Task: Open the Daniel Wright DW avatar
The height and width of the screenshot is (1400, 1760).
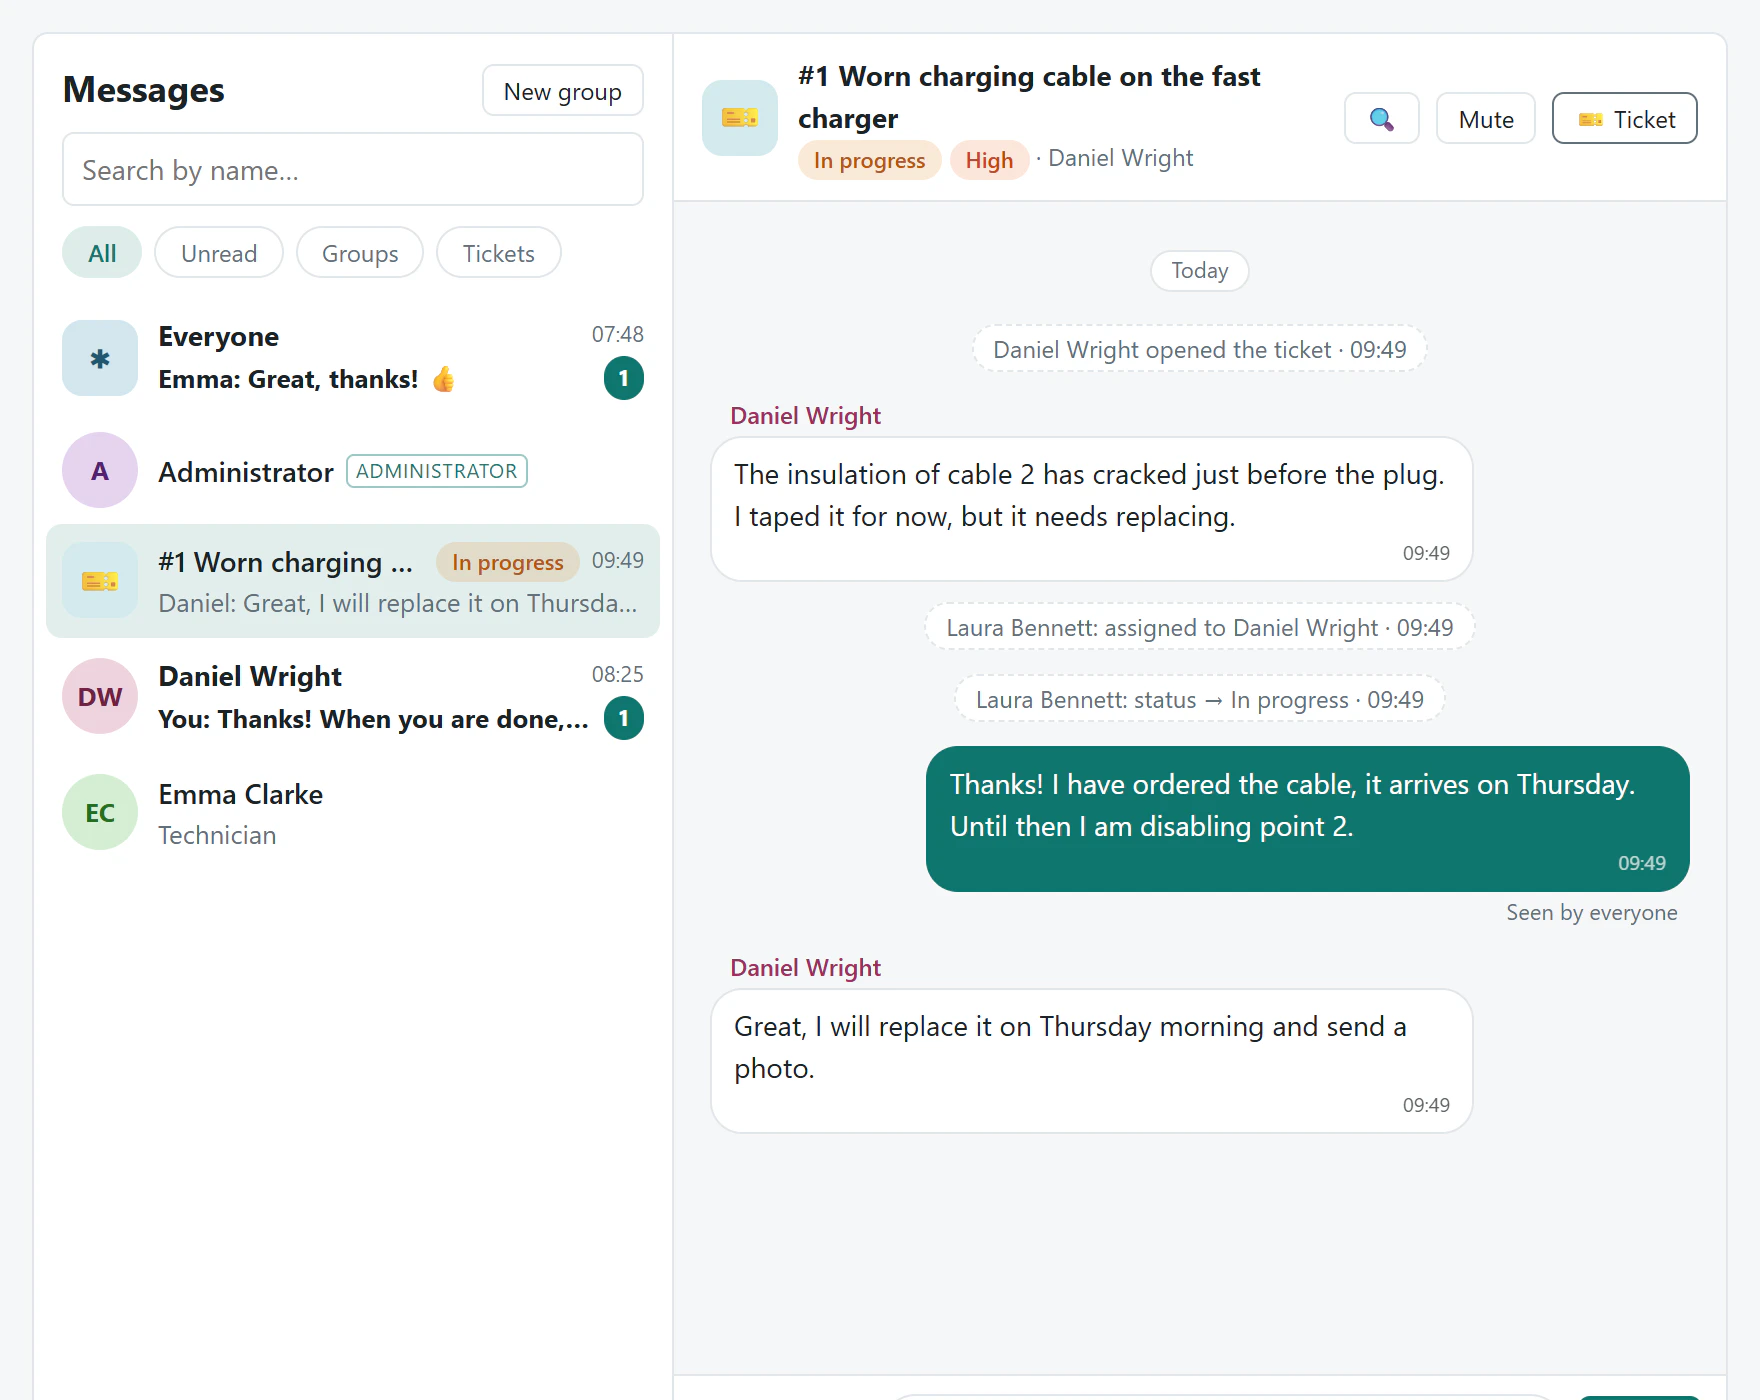Action: point(100,696)
